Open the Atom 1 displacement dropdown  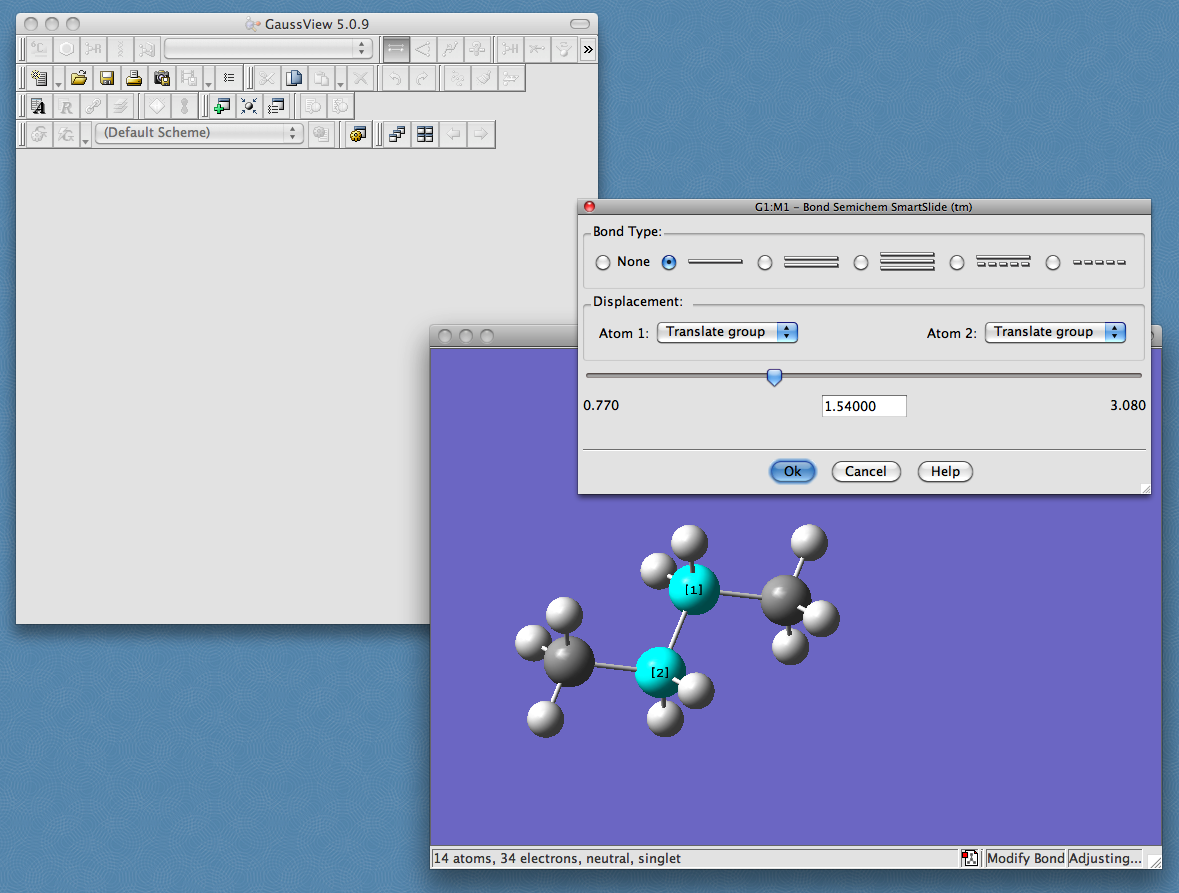tap(727, 332)
